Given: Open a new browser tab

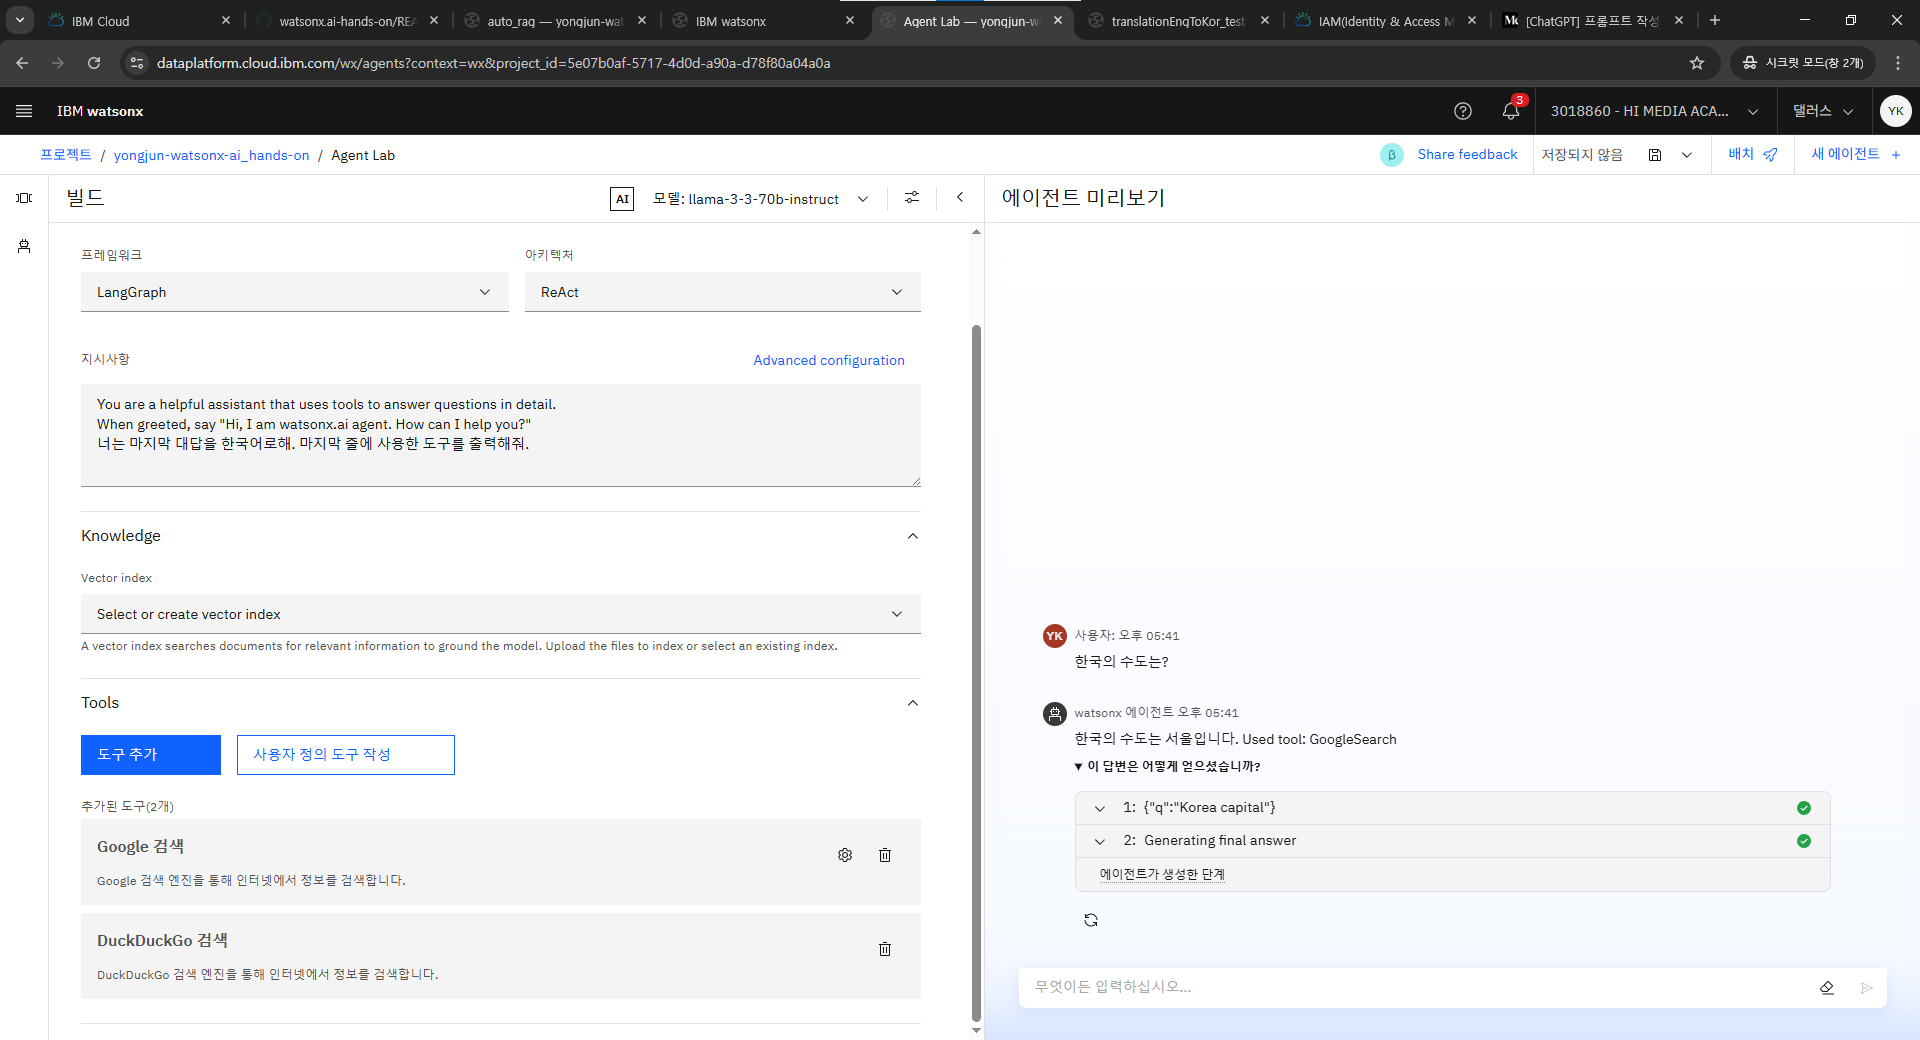Looking at the screenshot, I should pyautogui.click(x=1715, y=20).
